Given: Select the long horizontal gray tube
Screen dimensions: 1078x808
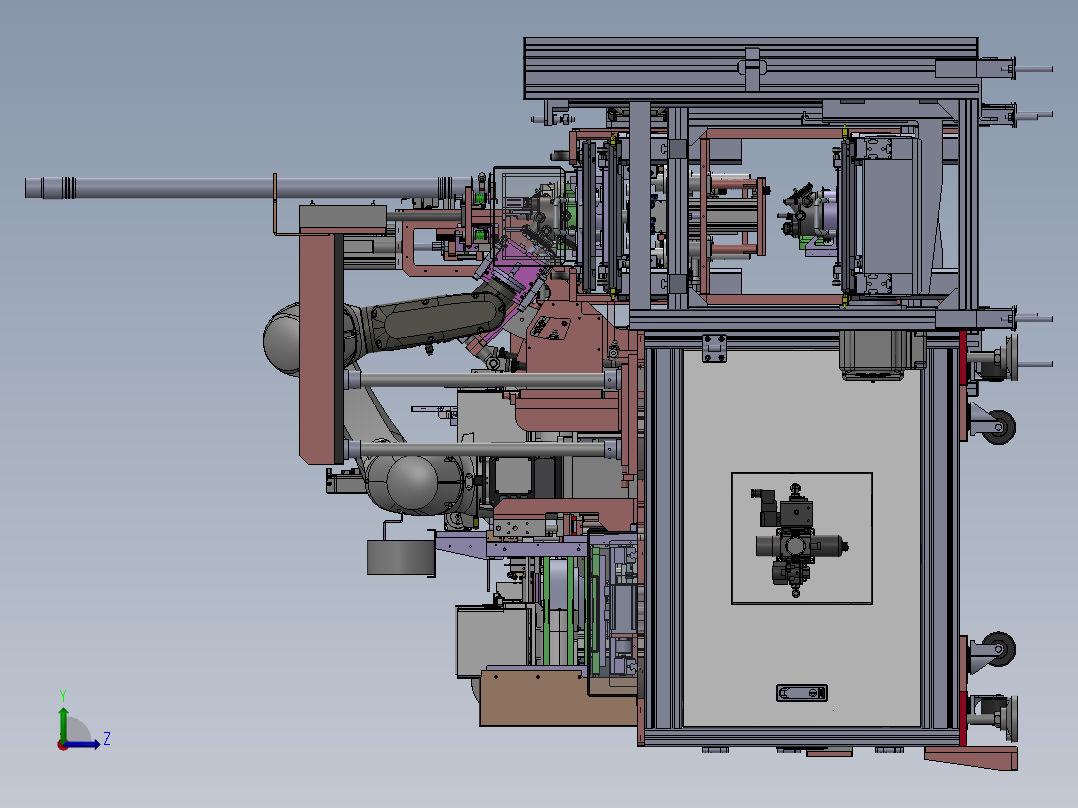Looking at the screenshot, I should point(248,188).
